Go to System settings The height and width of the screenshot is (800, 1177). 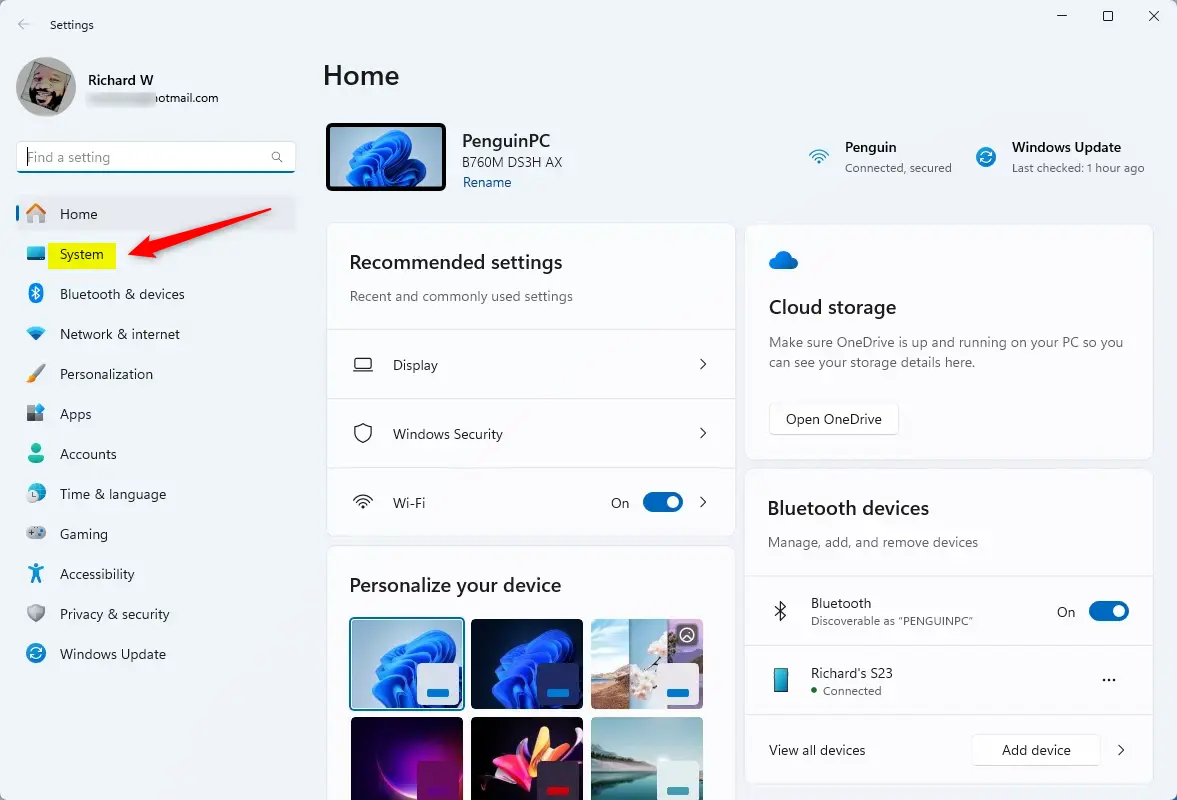(156, 254)
